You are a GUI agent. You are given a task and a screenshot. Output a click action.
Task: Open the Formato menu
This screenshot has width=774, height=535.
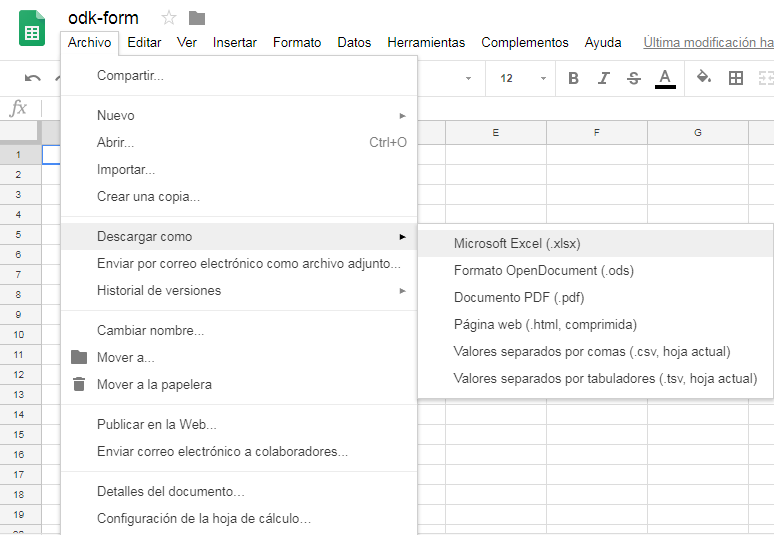pos(297,42)
